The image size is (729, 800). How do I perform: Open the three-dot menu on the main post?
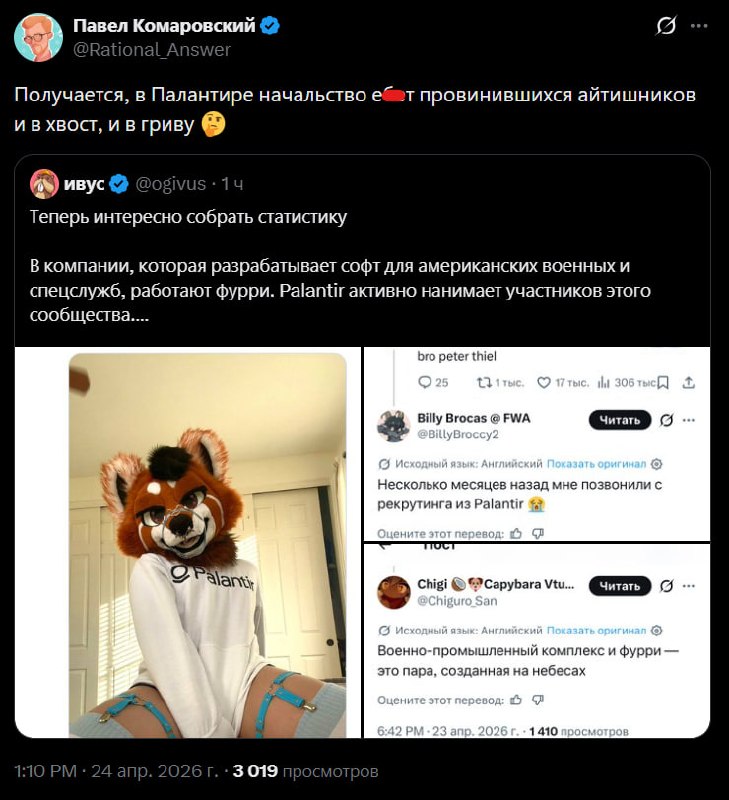tap(698, 26)
